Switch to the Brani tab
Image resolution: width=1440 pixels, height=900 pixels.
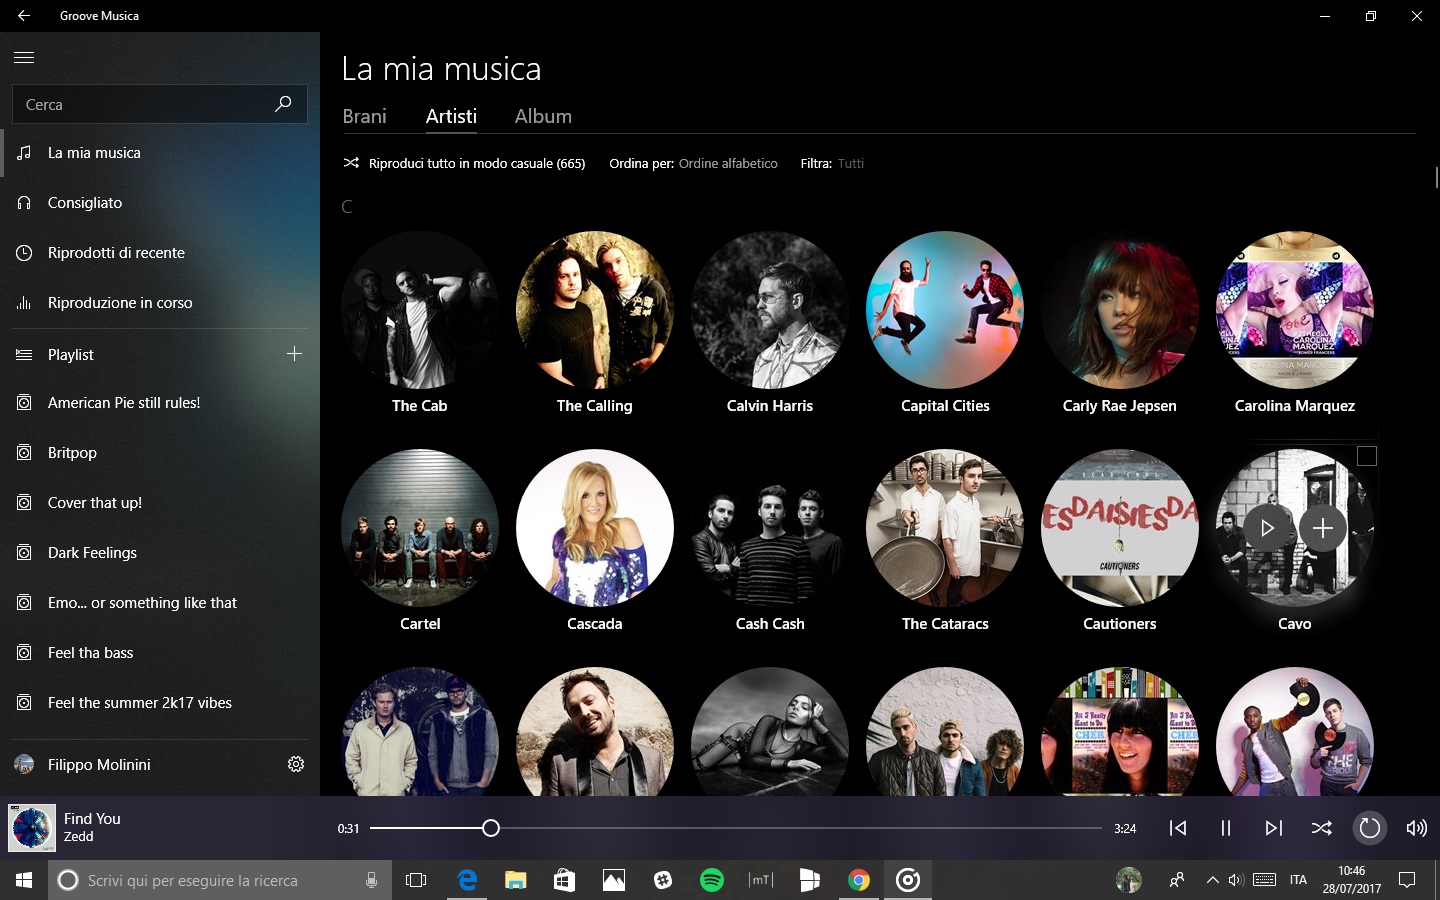click(364, 116)
